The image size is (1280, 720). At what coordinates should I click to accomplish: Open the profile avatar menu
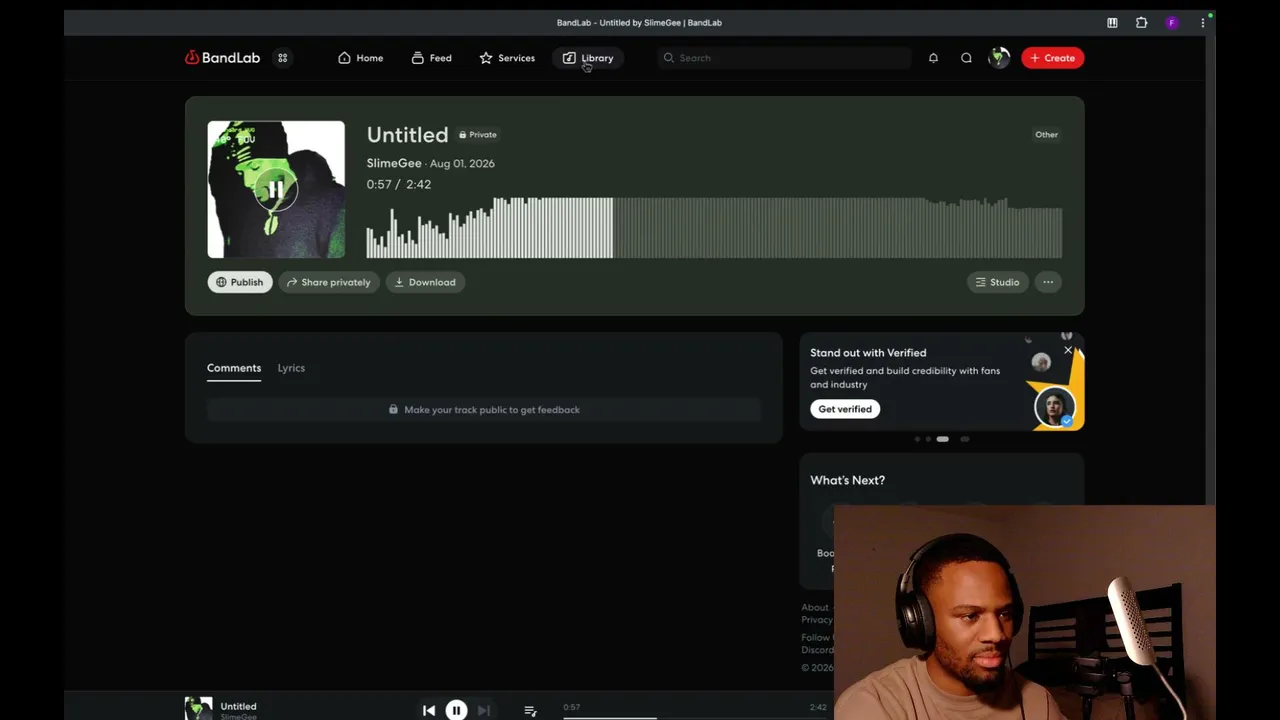pos(998,58)
